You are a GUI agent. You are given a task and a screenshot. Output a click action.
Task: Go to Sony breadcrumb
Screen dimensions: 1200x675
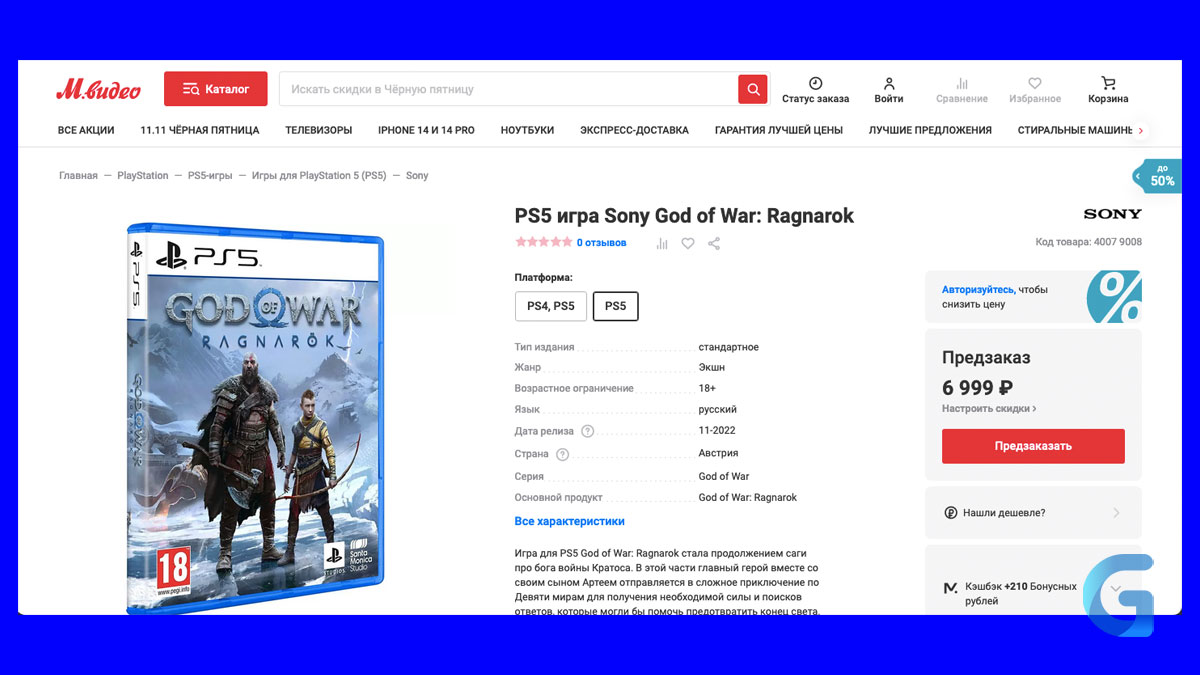coord(417,175)
